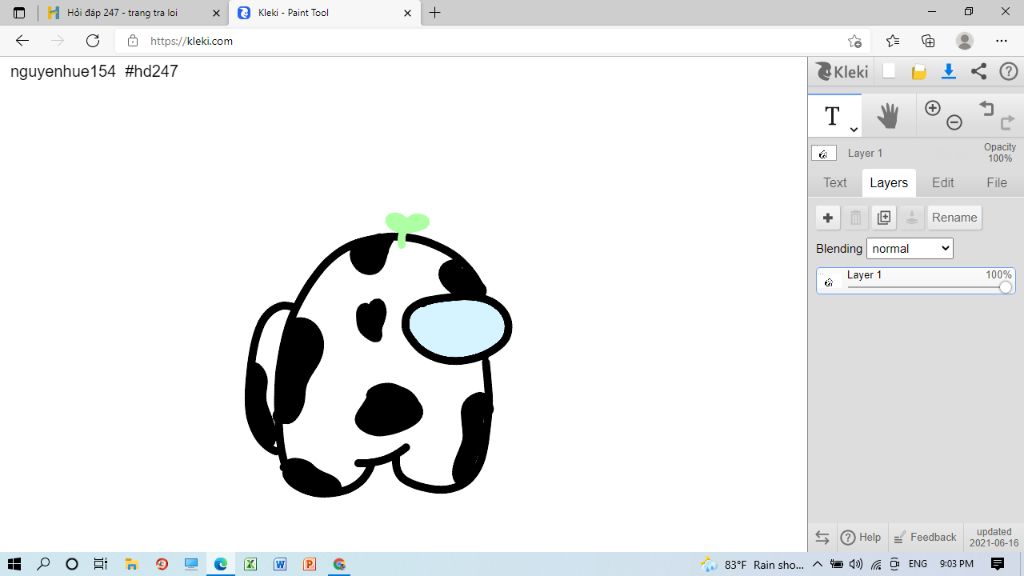Open Kleki help question mark icon
1024x576 pixels.
pos(1008,72)
